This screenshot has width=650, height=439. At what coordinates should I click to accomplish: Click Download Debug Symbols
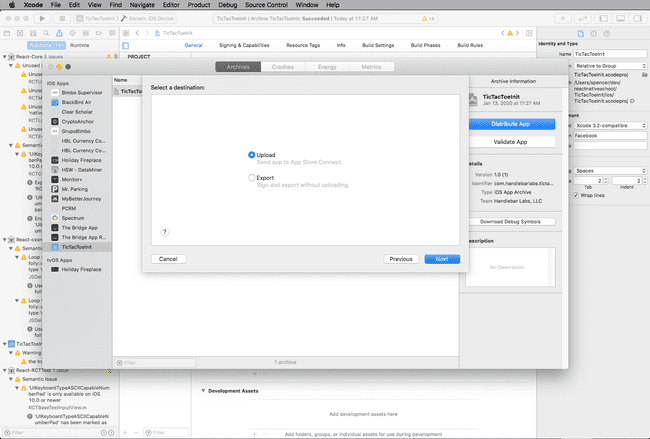(510, 222)
